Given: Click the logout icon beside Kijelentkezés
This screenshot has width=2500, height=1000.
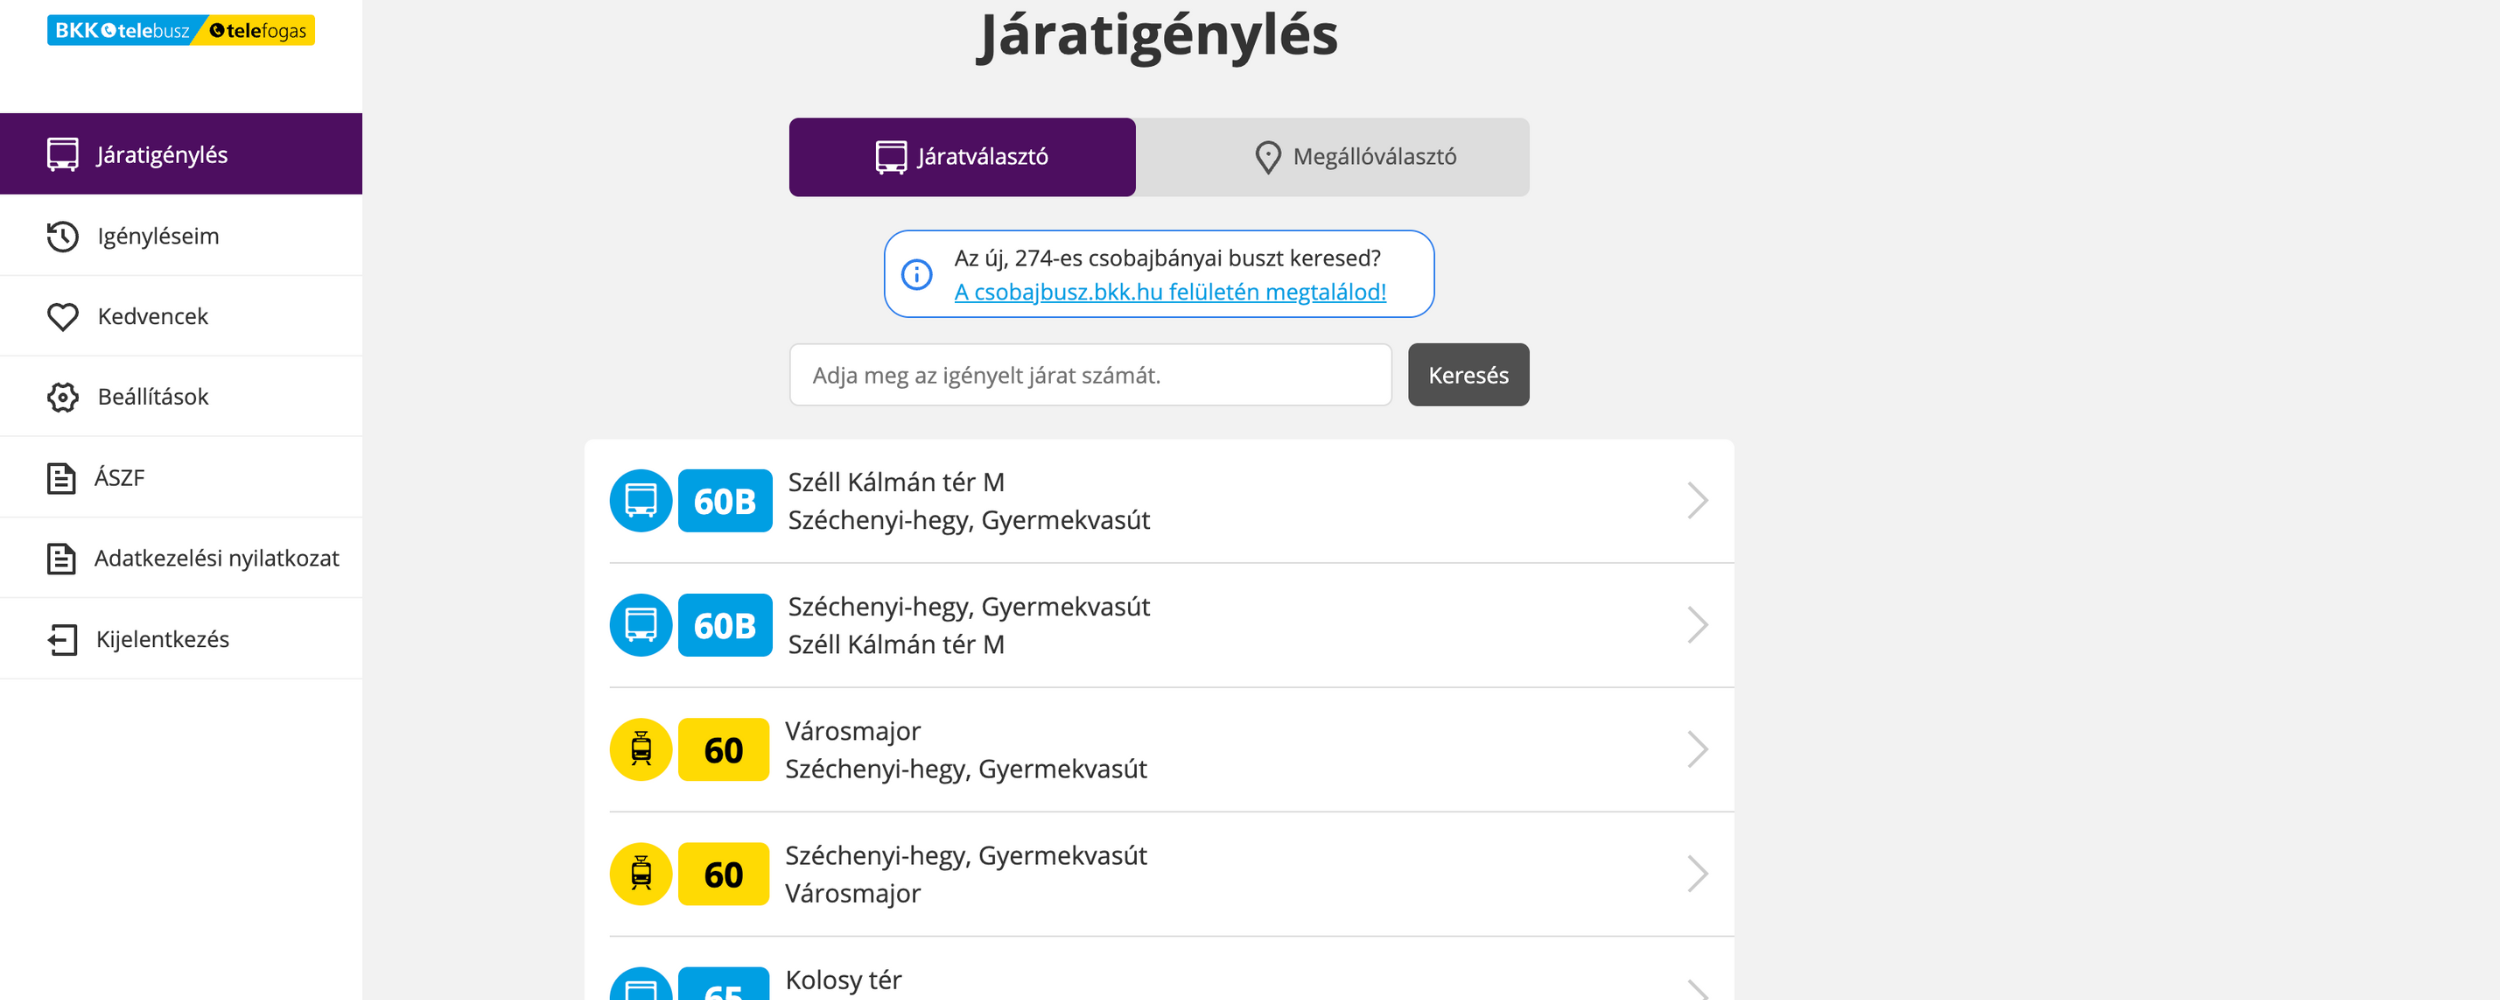Looking at the screenshot, I should click(x=62, y=640).
